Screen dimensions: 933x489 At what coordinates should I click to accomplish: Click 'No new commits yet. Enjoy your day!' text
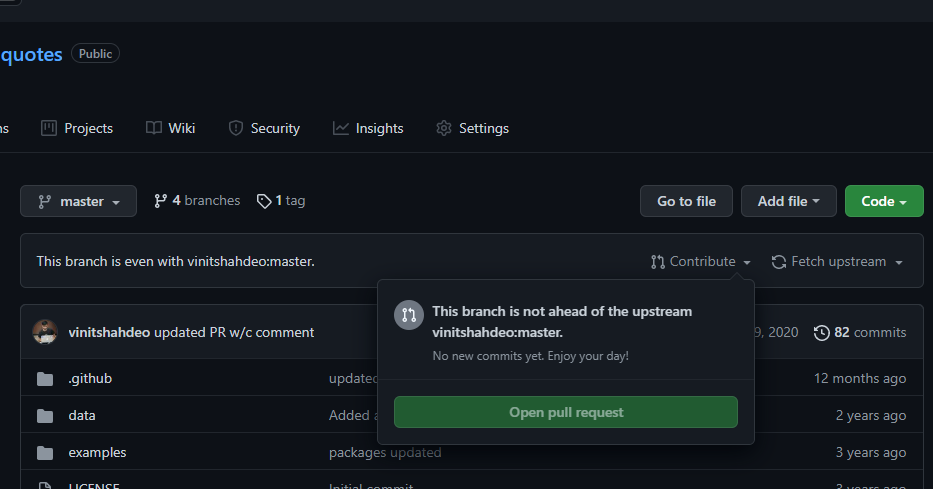point(530,356)
